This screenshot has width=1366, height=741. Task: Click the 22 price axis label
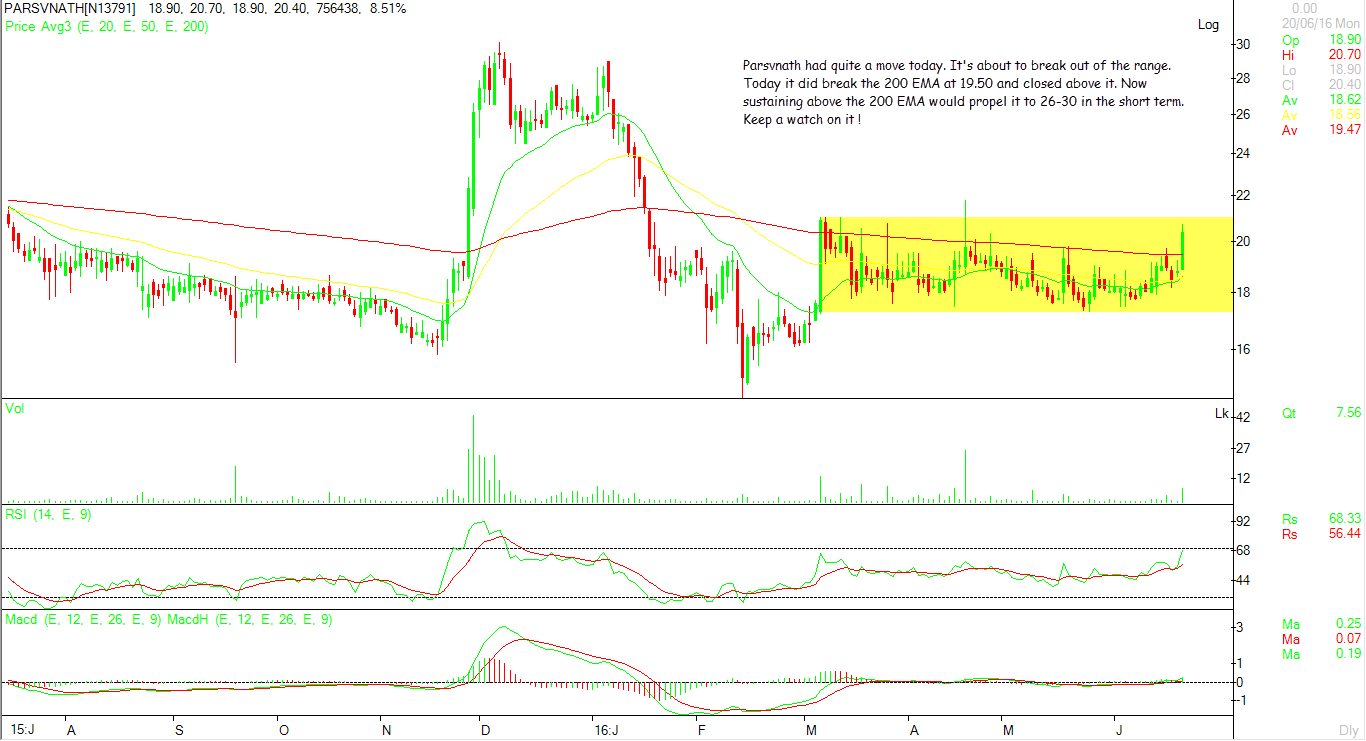tap(1243, 195)
